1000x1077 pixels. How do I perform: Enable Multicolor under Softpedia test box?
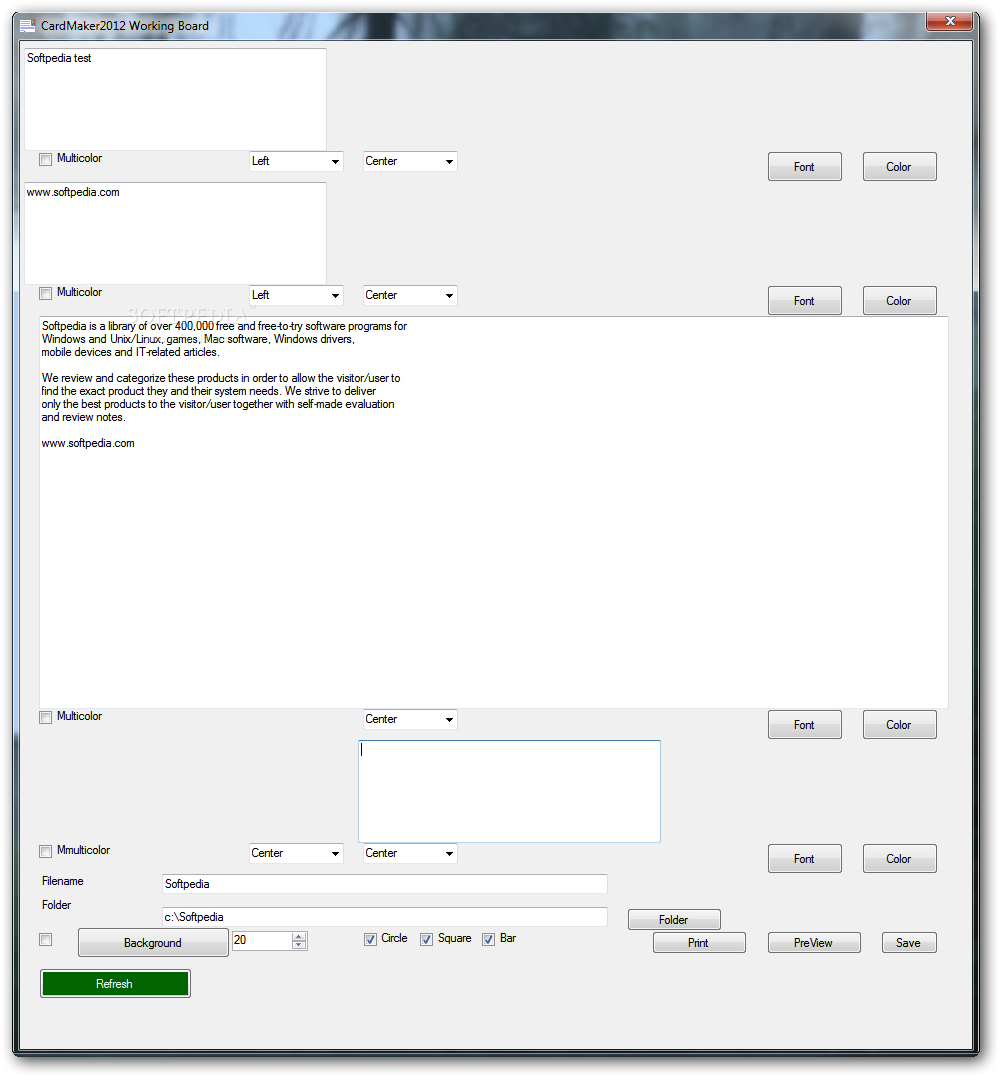pos(45,159)
